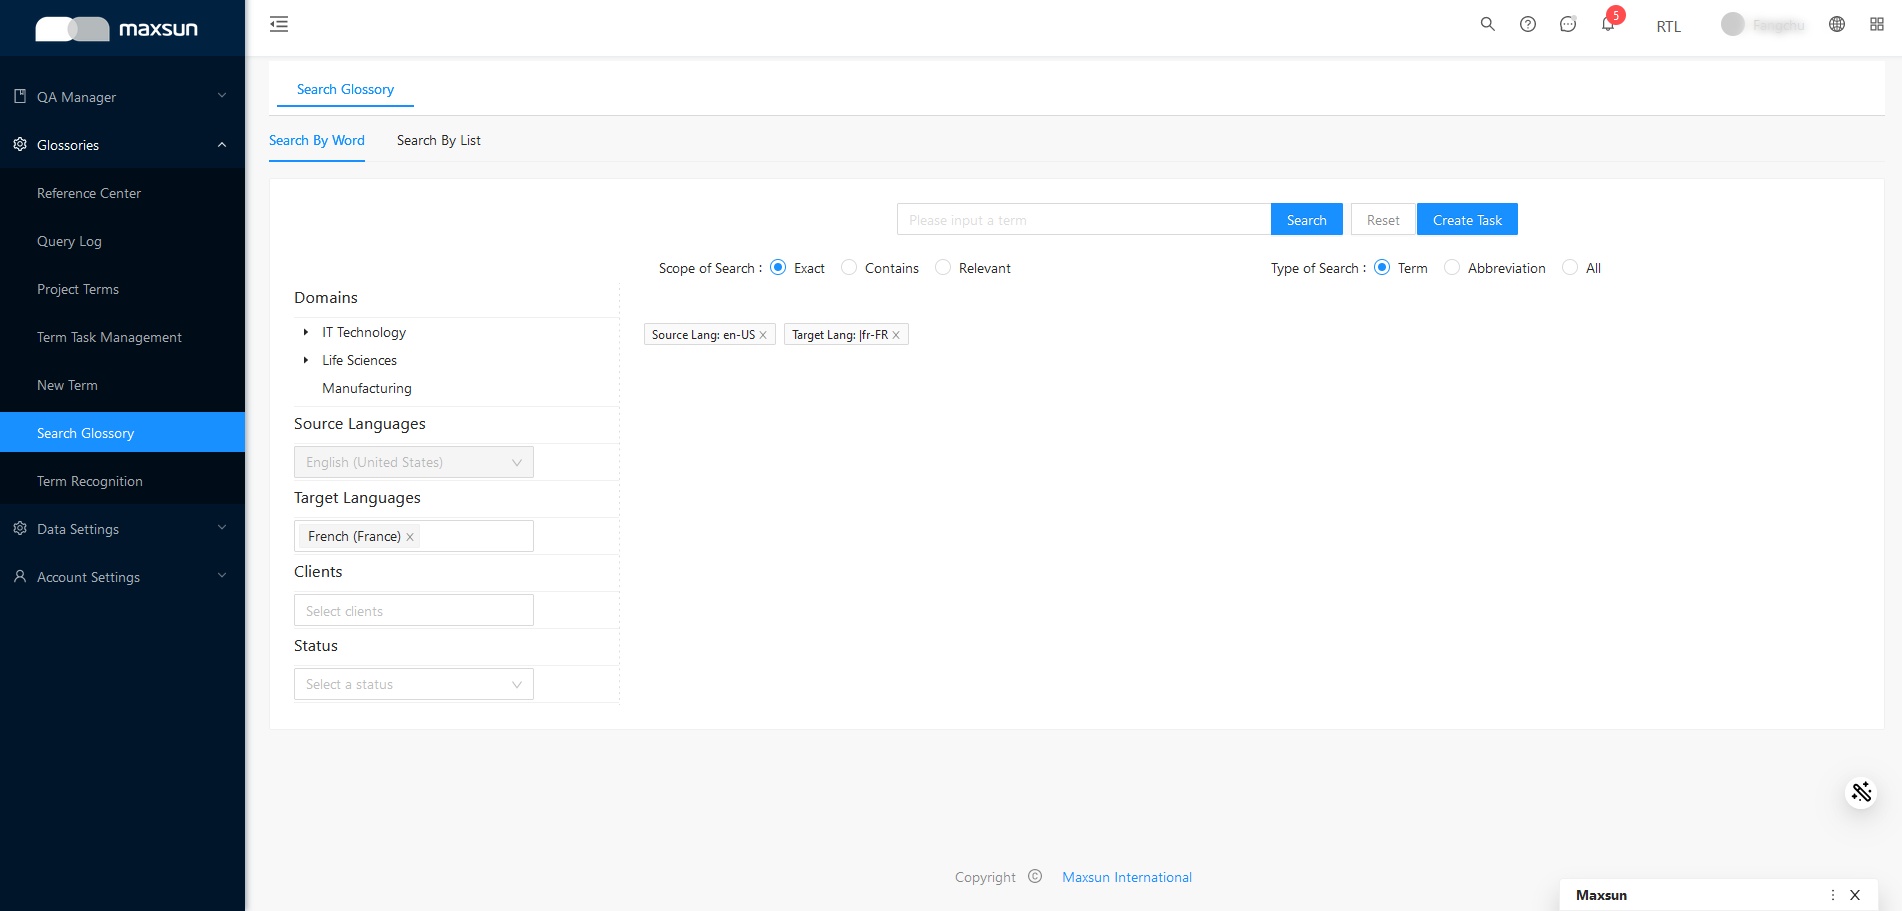The width and height of the screenshot is (1902, 911).
Task: Follow the Maxsun International footer link
Action: tap(1126, 877)
